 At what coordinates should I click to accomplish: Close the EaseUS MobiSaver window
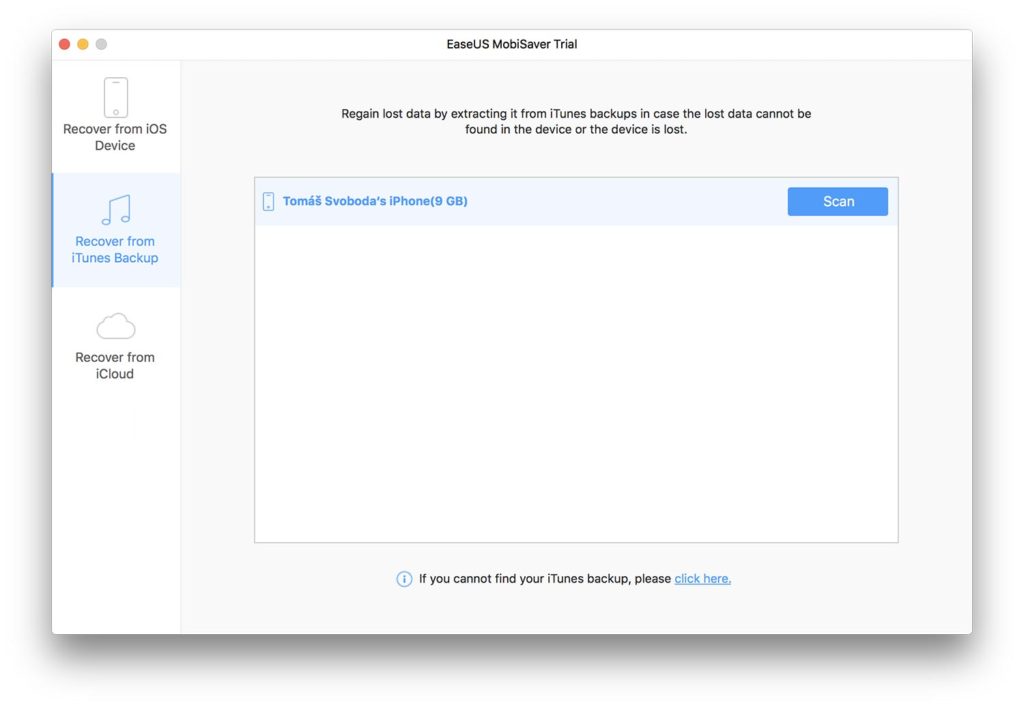[64, 44]
